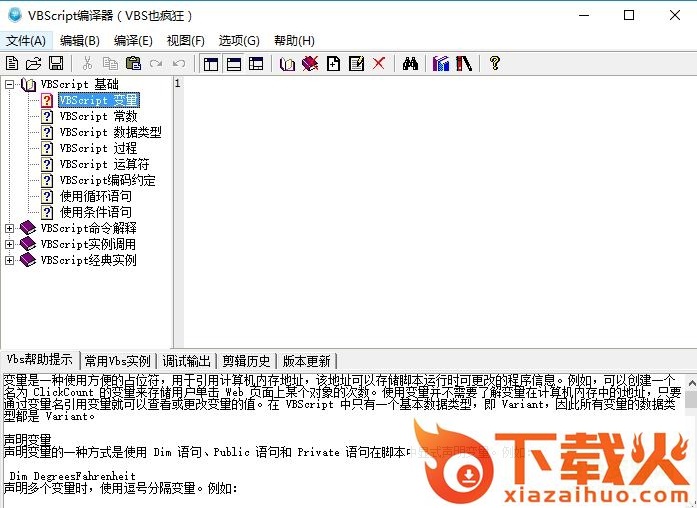Viewport: 697px width, 508px height.
Task: Select the VBScript 常数 topic
Action: [x=98, y=116]
